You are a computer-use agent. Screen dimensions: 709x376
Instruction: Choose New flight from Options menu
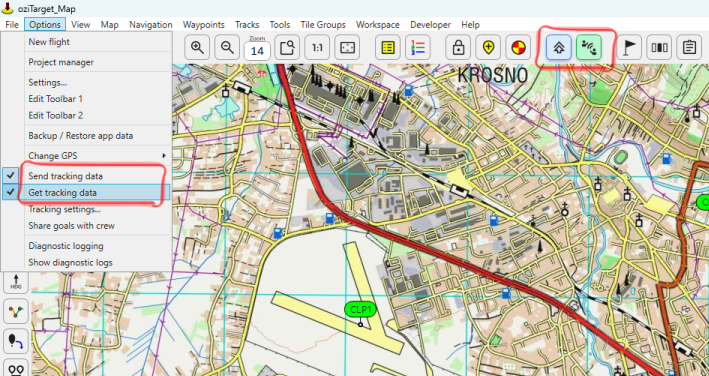pos(86,42)
